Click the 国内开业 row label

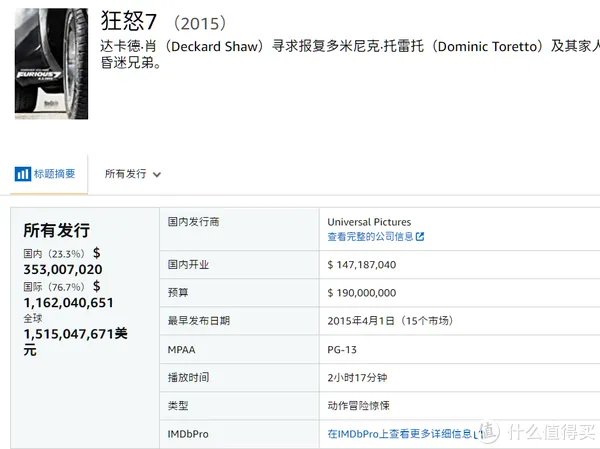(x=188, y=265)
